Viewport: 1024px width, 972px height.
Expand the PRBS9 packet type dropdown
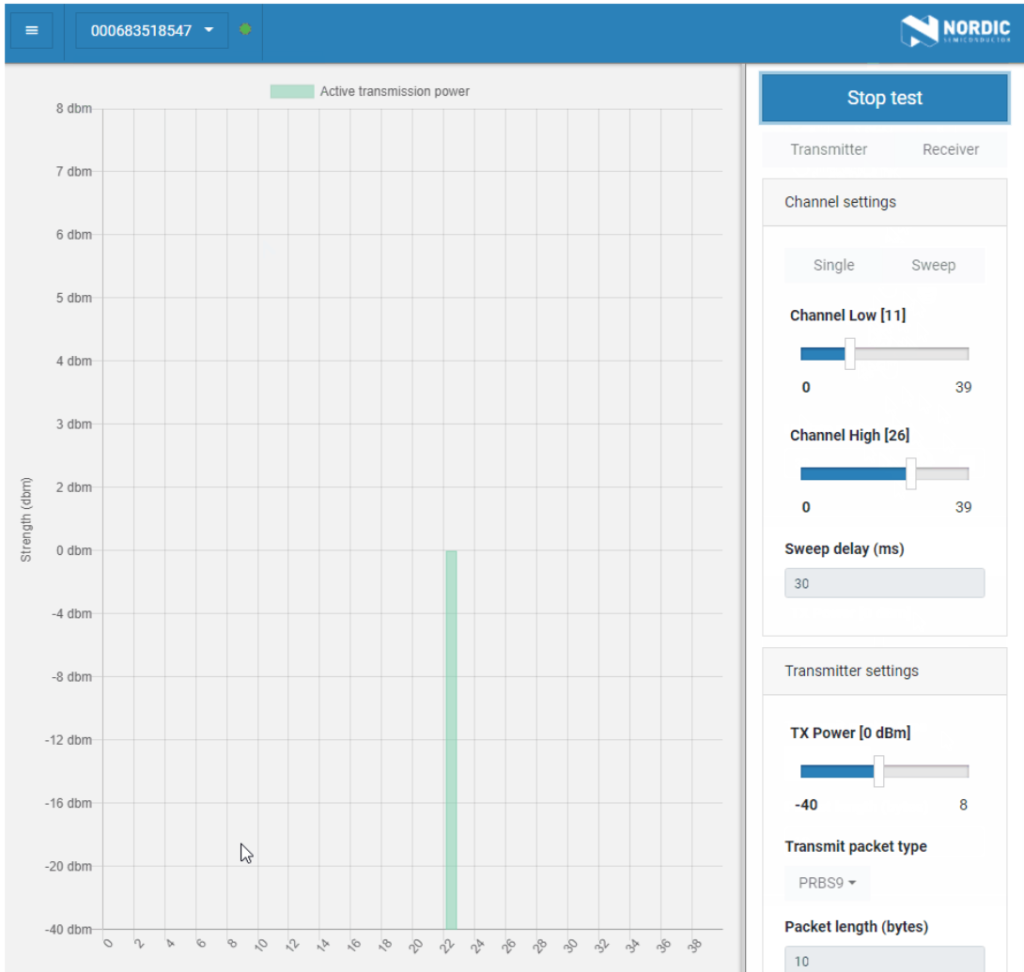coord(827,884)
